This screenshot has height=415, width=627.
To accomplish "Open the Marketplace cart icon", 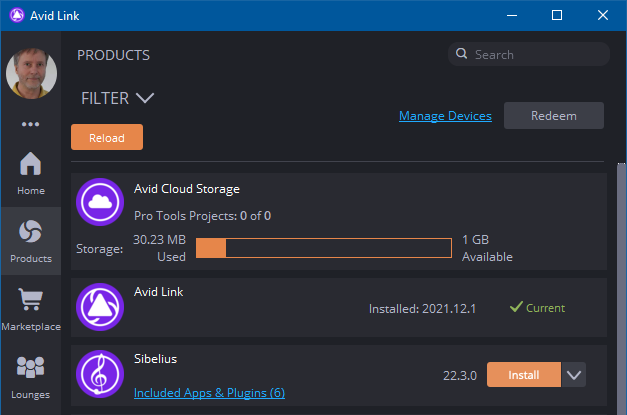I will pyautogui.click(x=30, y=299).
